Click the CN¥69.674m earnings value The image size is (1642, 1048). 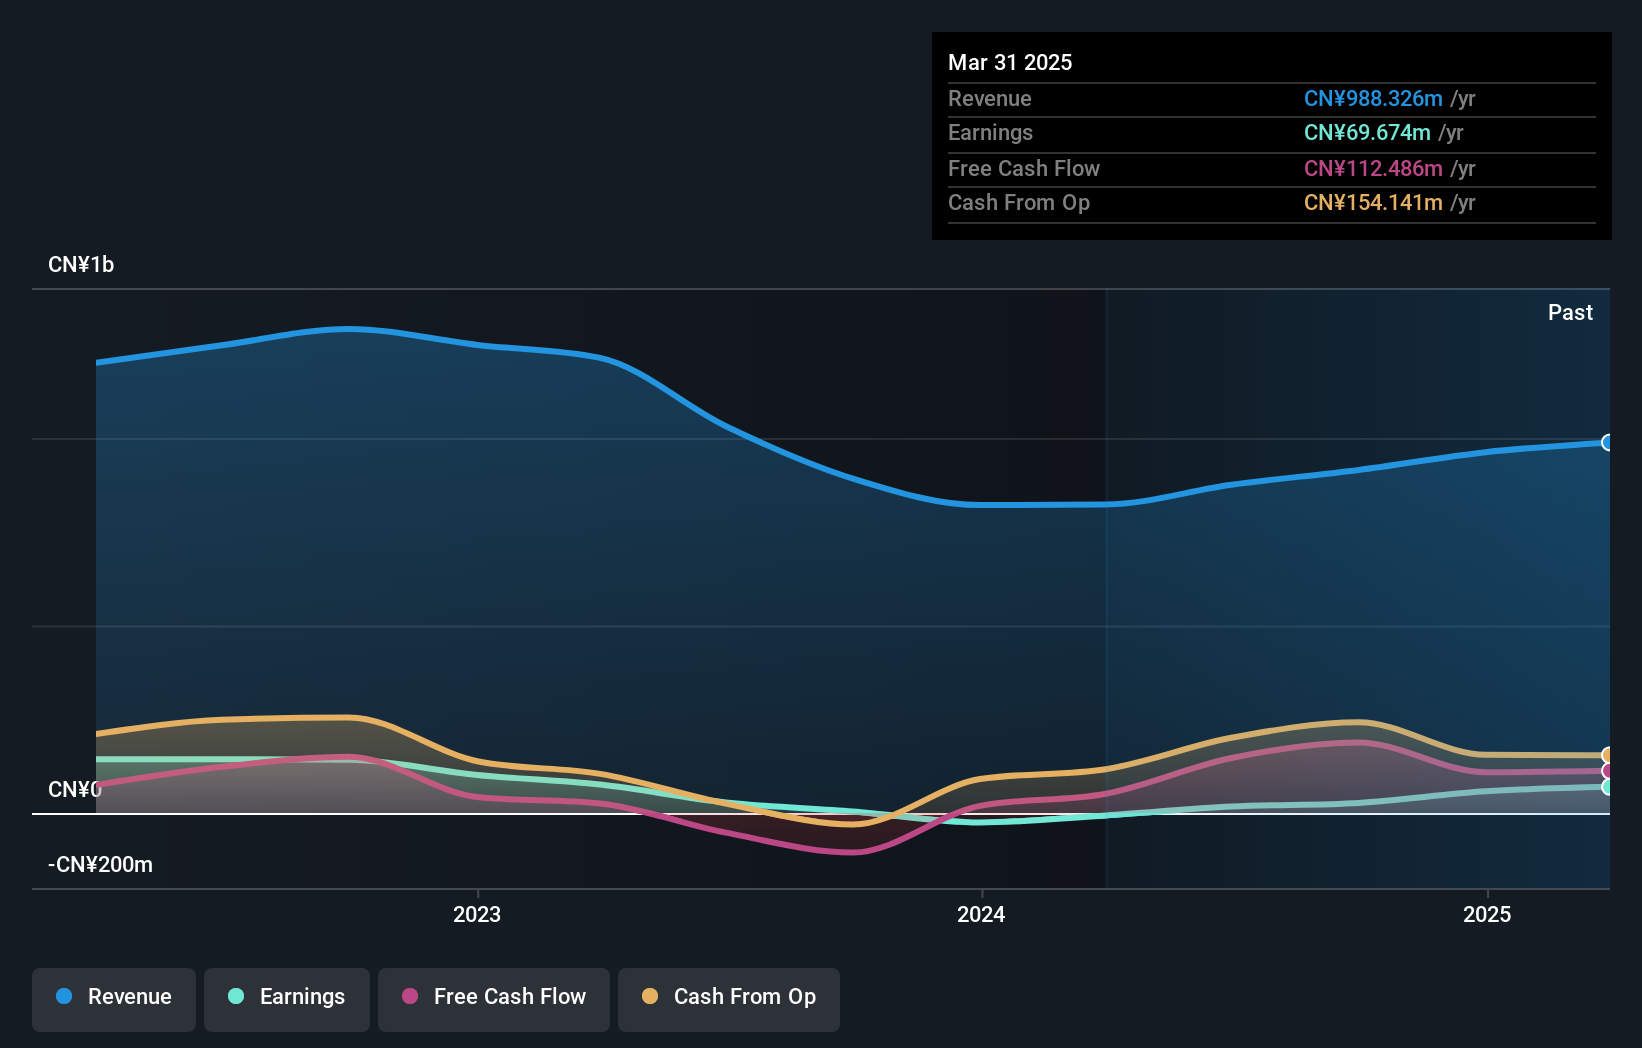click(1367, 132)
